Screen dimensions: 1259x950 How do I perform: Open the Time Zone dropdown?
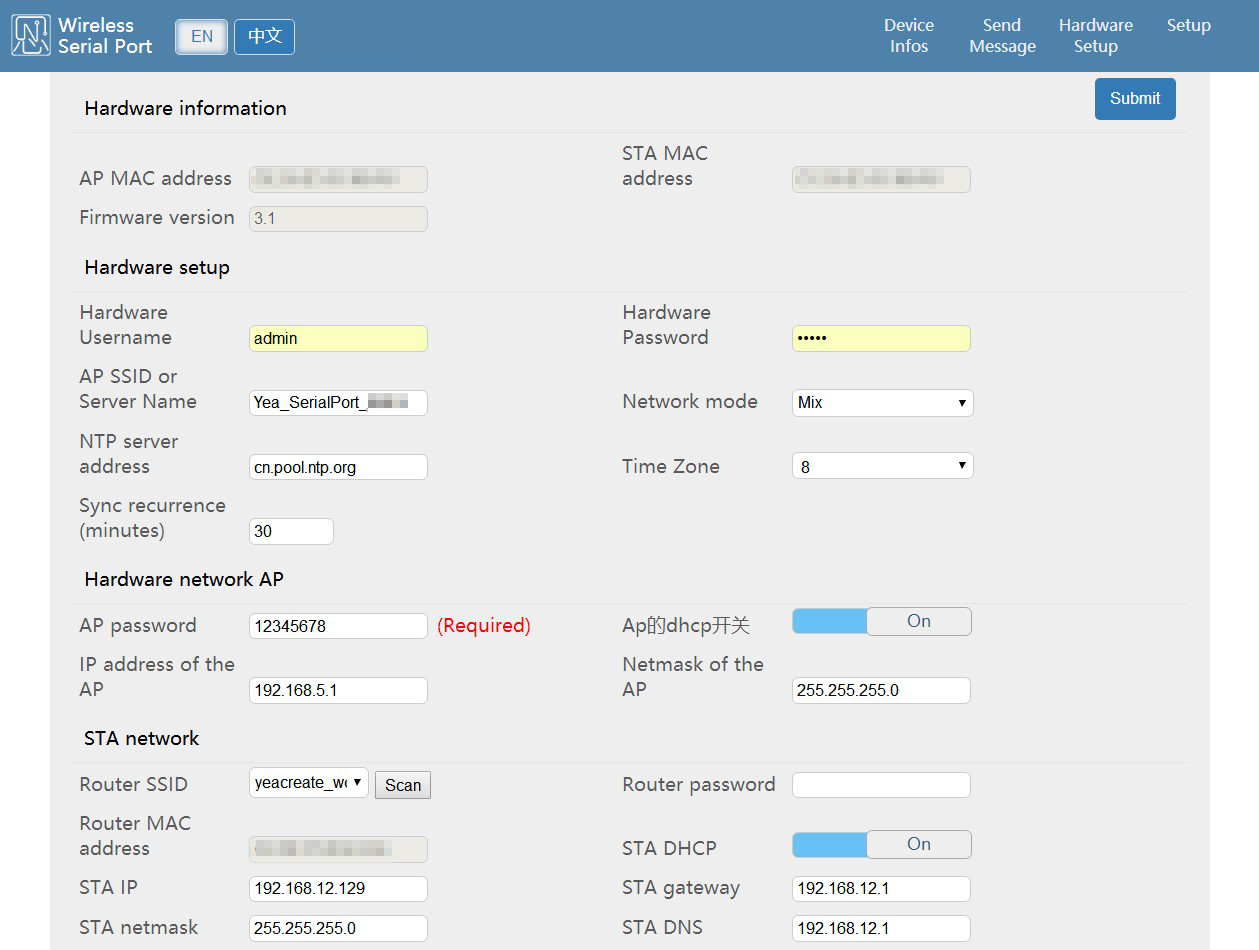882,467
